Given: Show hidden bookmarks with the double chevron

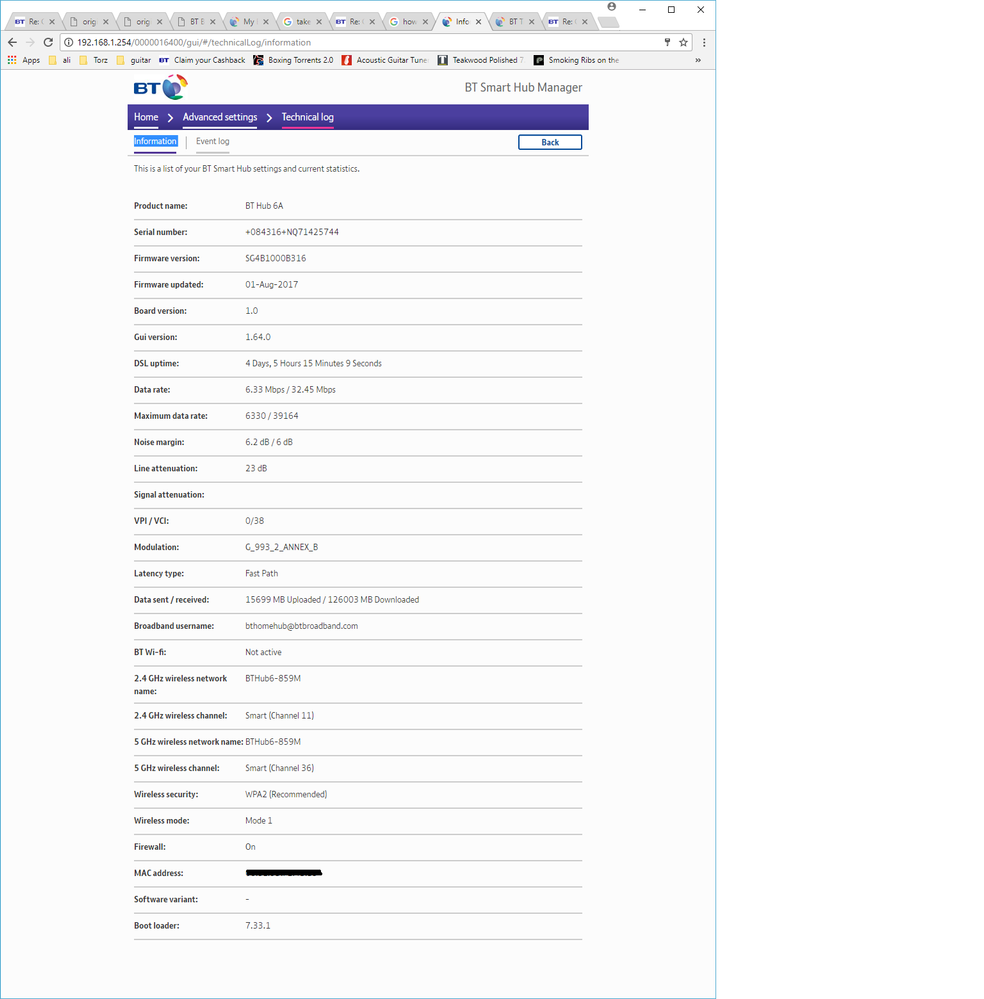Looking at the screenshot, I should (698, 60).
